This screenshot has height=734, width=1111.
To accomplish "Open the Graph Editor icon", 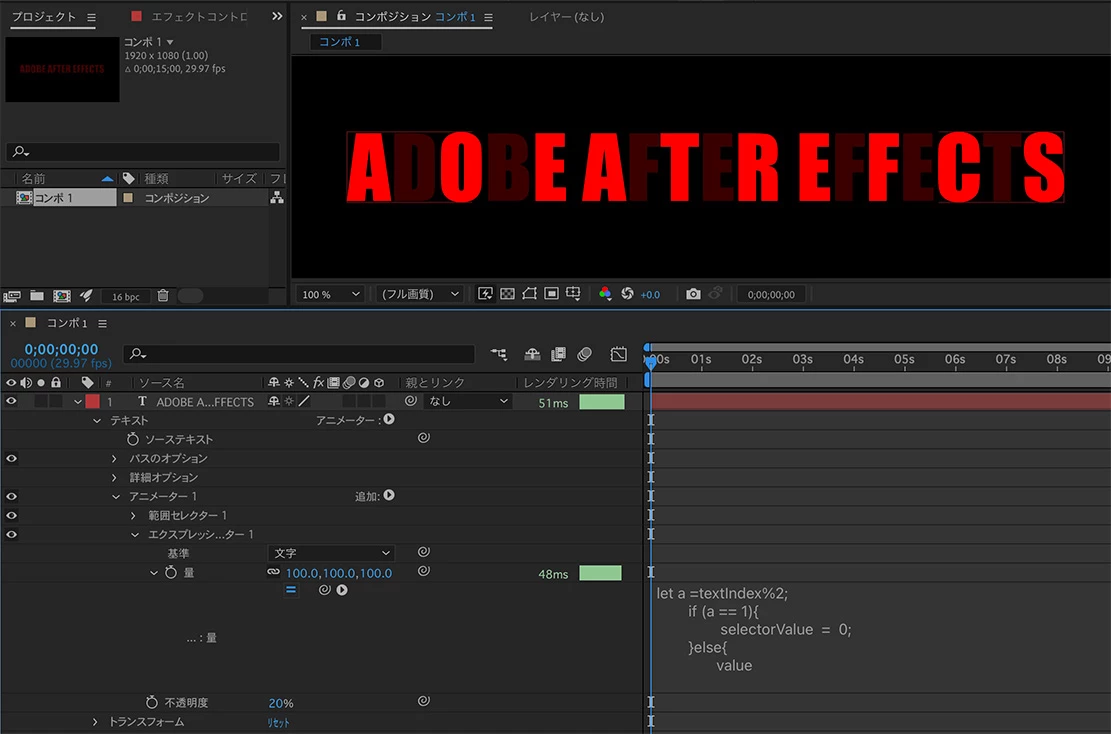I will (619, 354).
